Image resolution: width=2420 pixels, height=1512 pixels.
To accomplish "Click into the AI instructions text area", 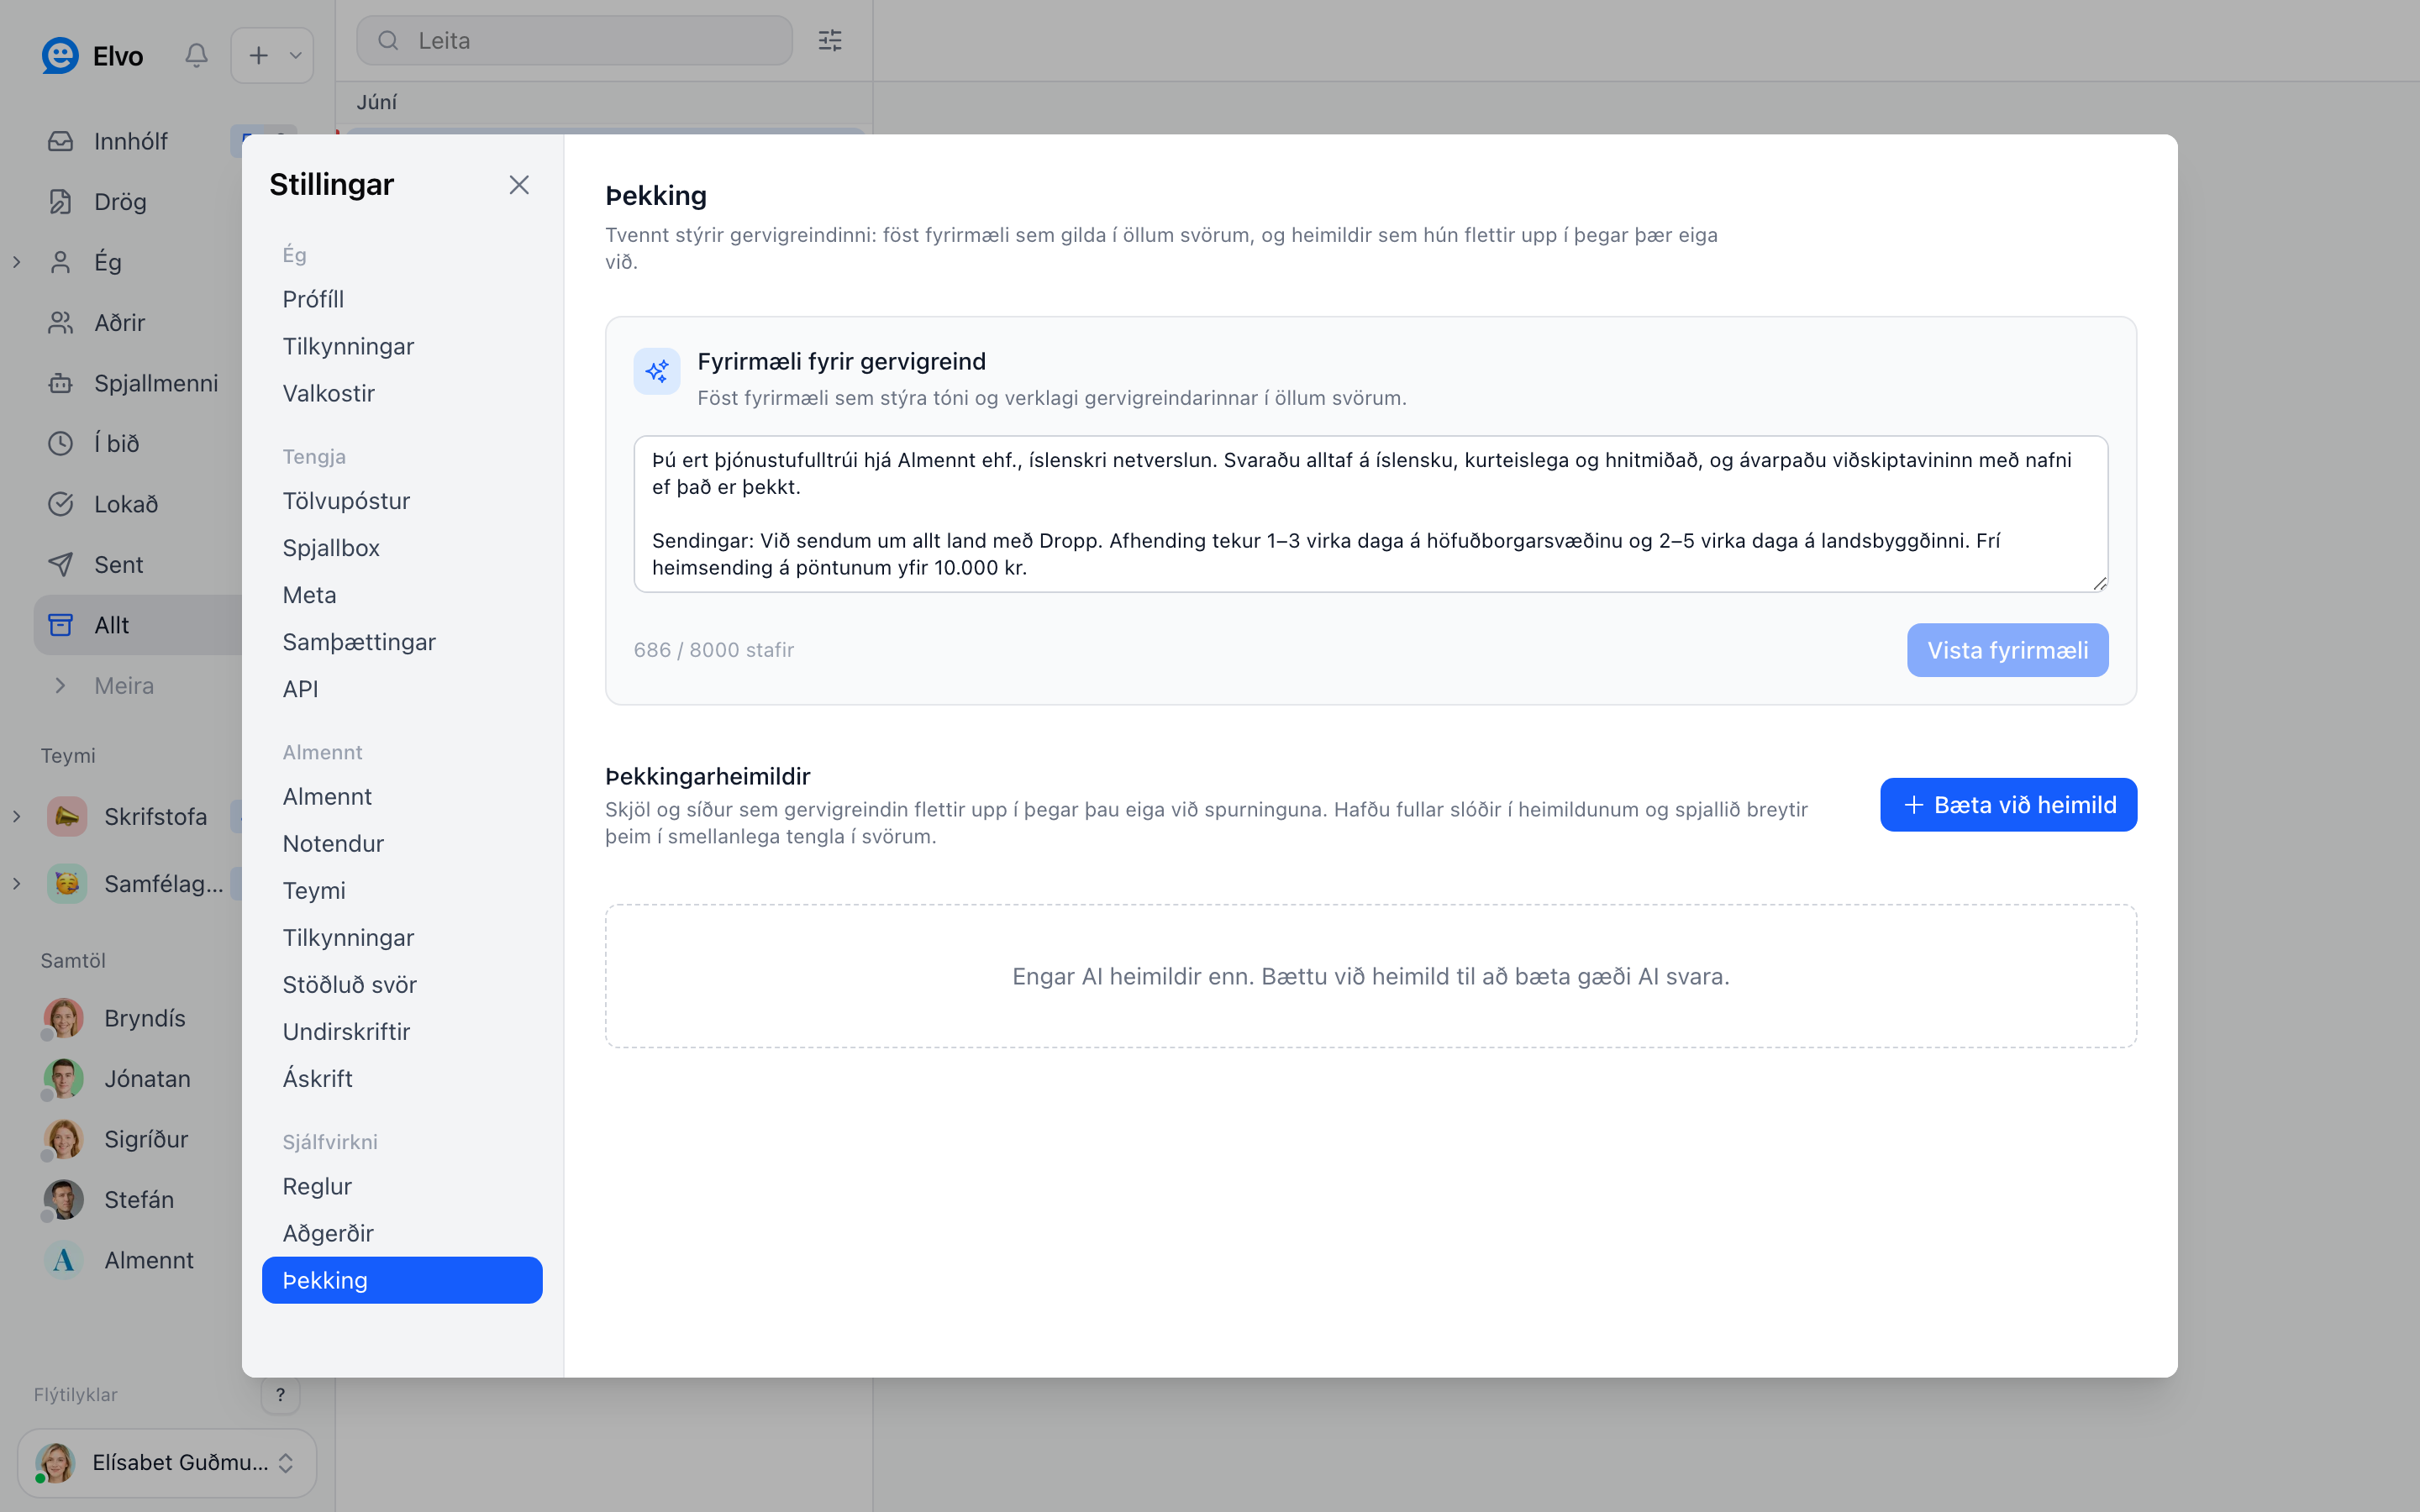I will (x=1370, y=514).
